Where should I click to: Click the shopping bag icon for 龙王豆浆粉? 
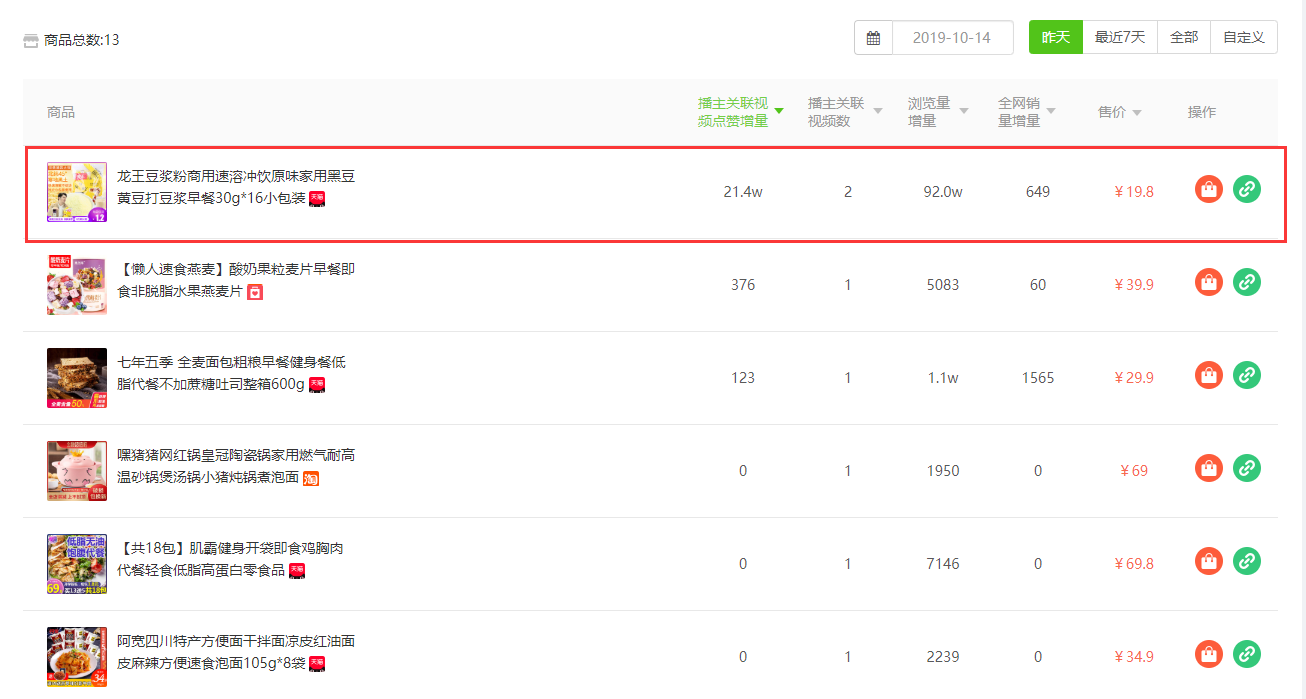(1209, 189)
